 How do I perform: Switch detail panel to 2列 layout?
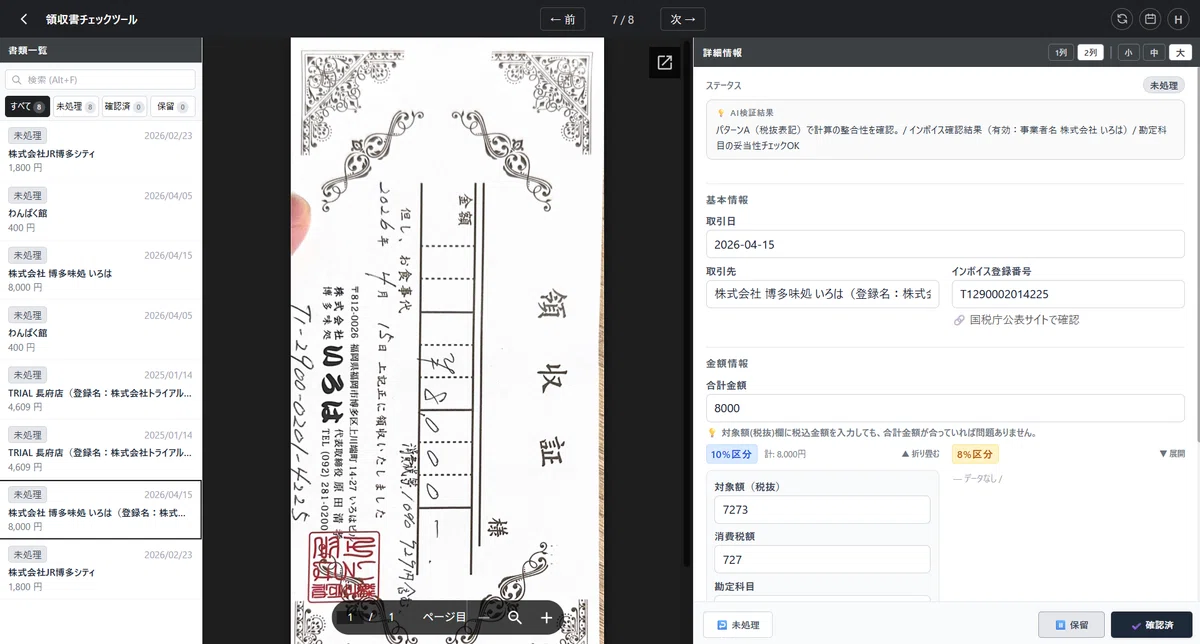[1090, 53]
